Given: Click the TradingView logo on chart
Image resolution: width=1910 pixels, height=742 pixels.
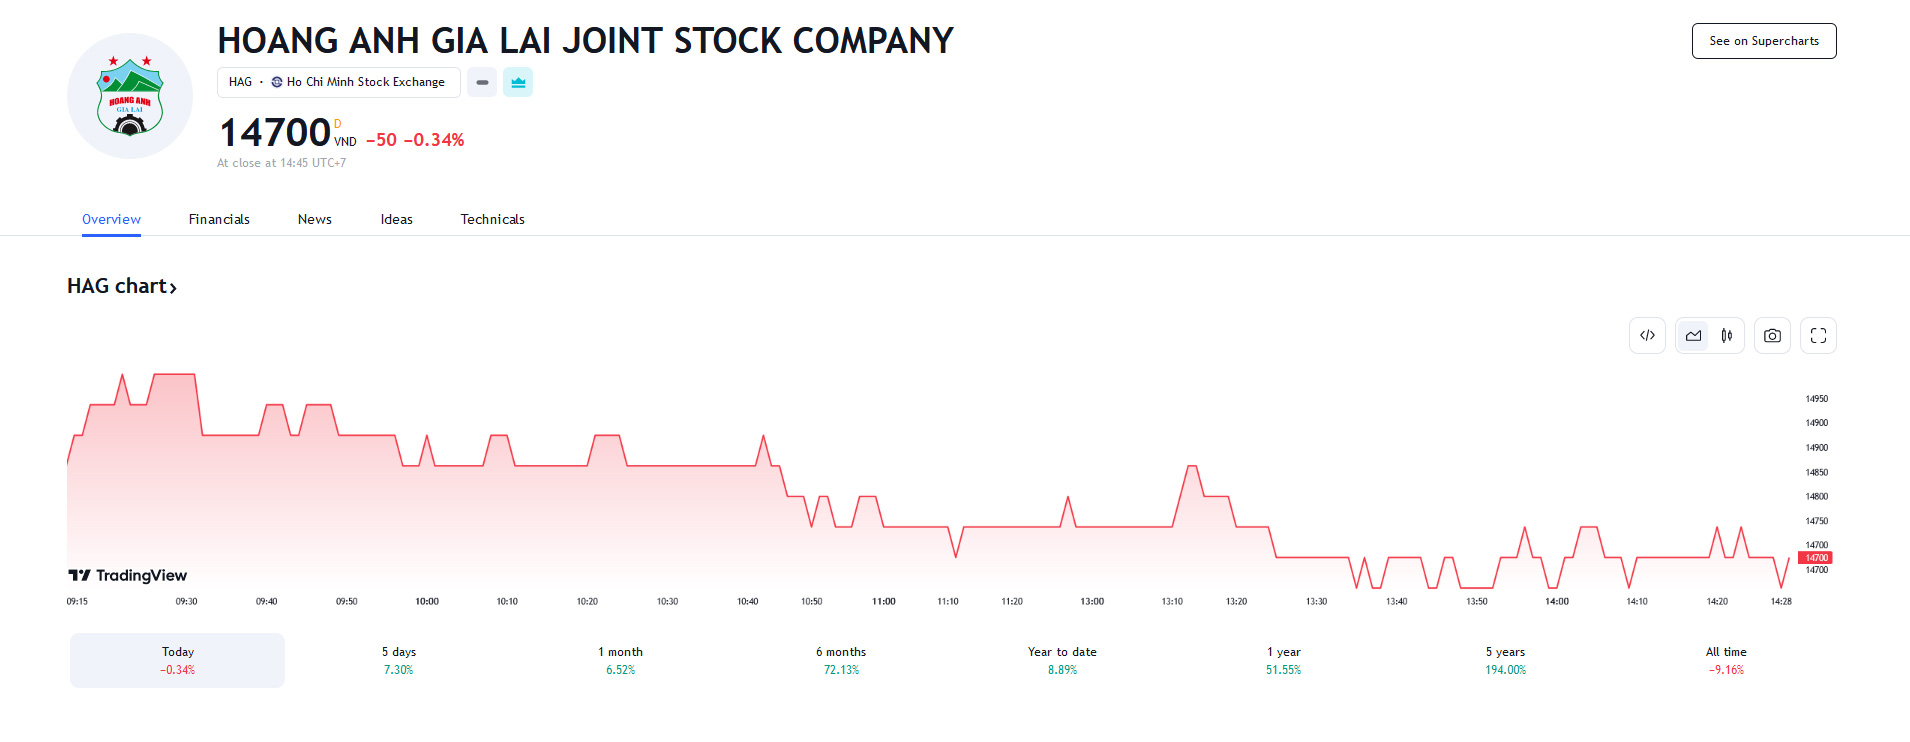Looking at the screenshot, I should [x=128, y=575].
